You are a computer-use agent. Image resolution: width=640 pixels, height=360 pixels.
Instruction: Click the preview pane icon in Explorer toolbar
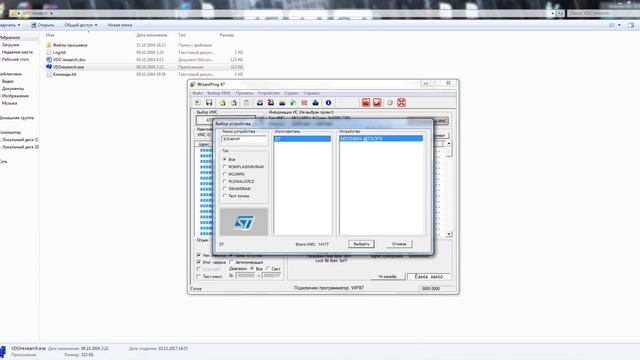pyautogui.click(x=631, y=25)
